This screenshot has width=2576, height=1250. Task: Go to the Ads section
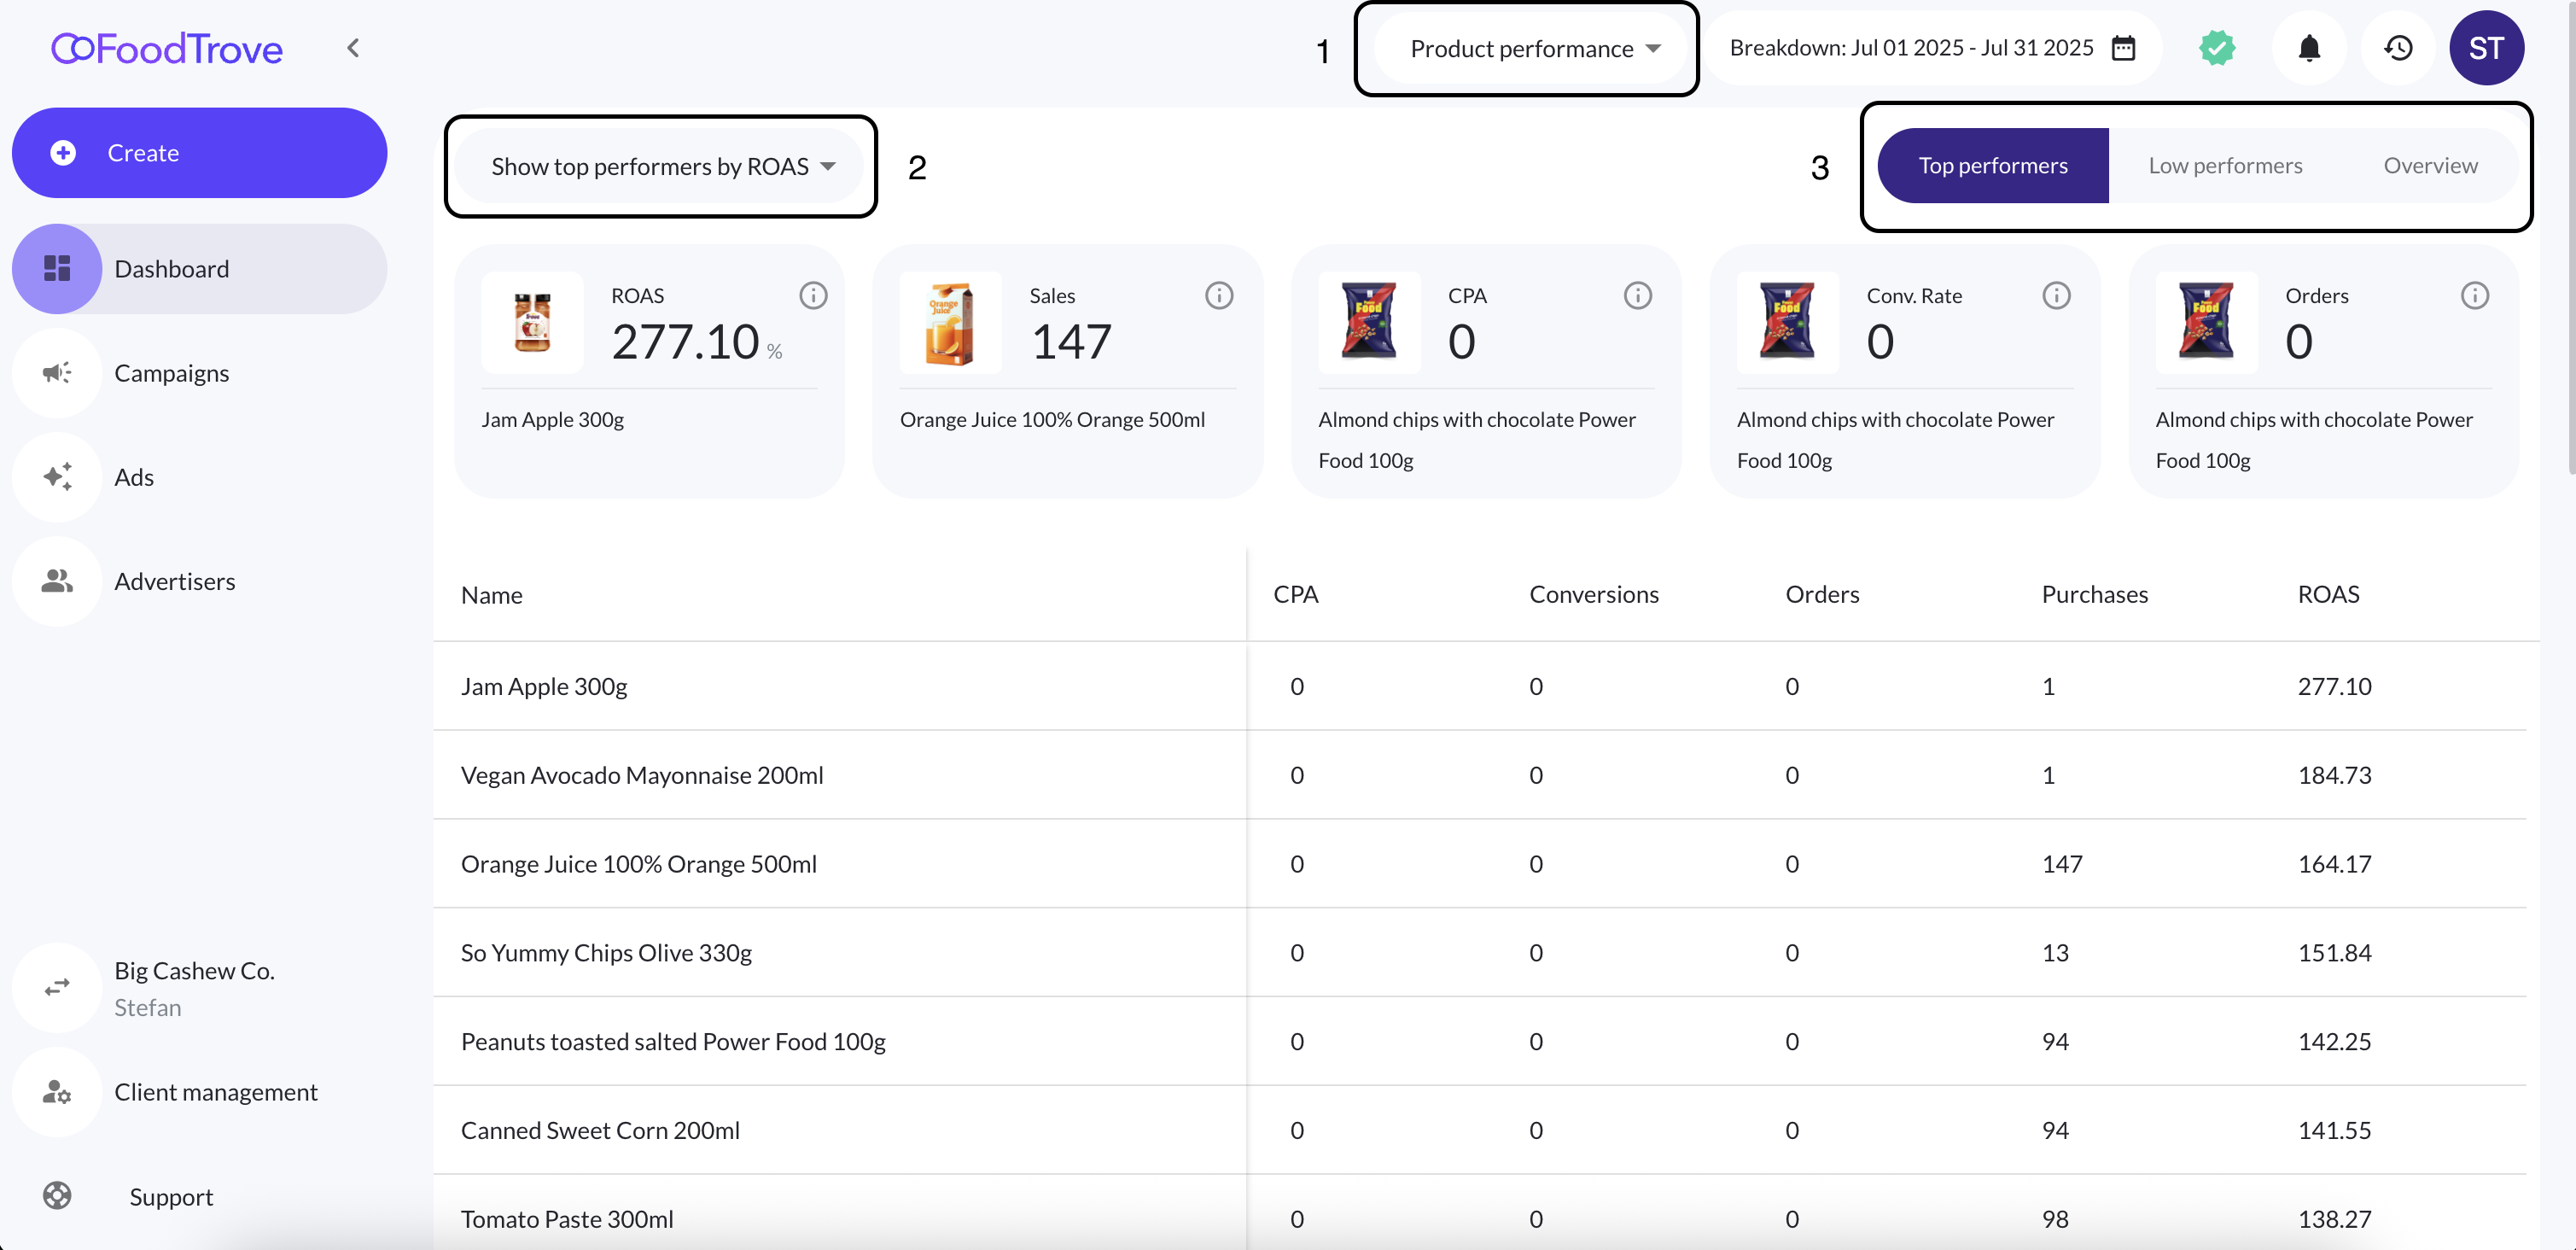134,477
